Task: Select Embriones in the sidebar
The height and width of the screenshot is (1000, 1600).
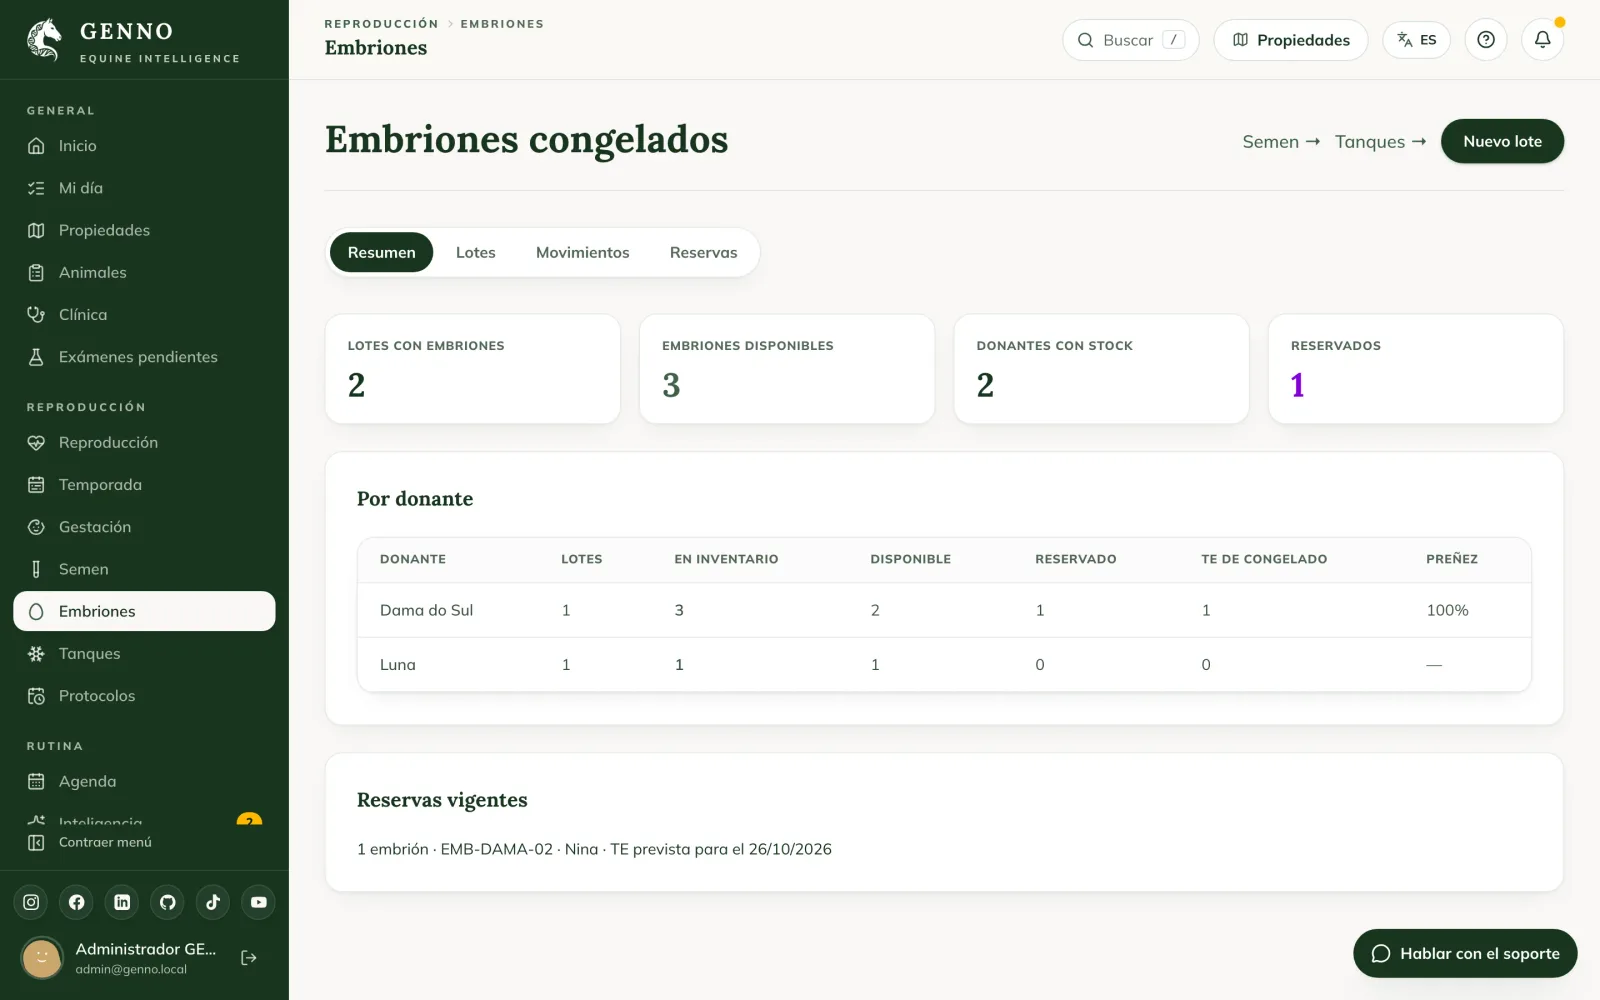Action: click(x=144, y=611)
